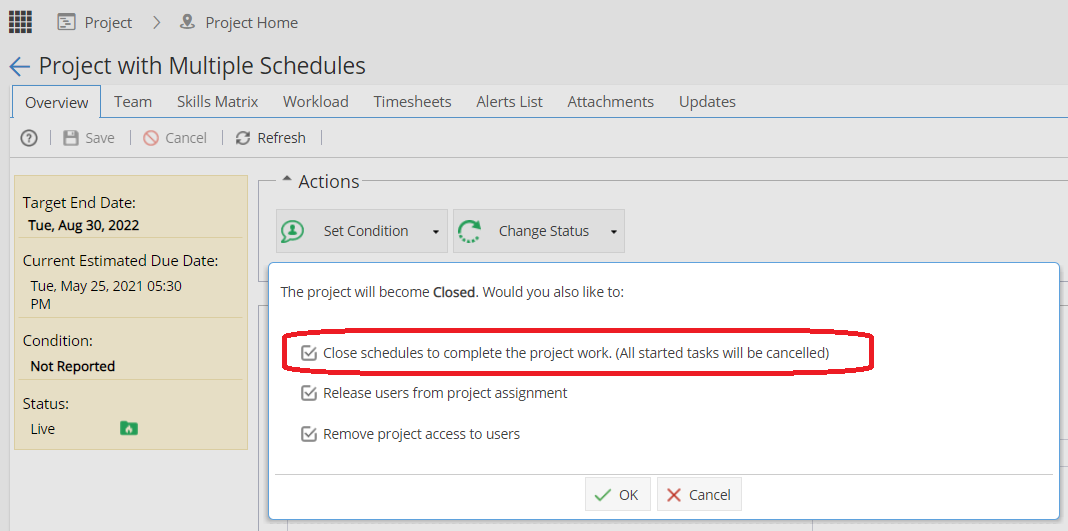Click the red X on dialog Cancel
This screenshot has width=1068, height=531.
674,495
